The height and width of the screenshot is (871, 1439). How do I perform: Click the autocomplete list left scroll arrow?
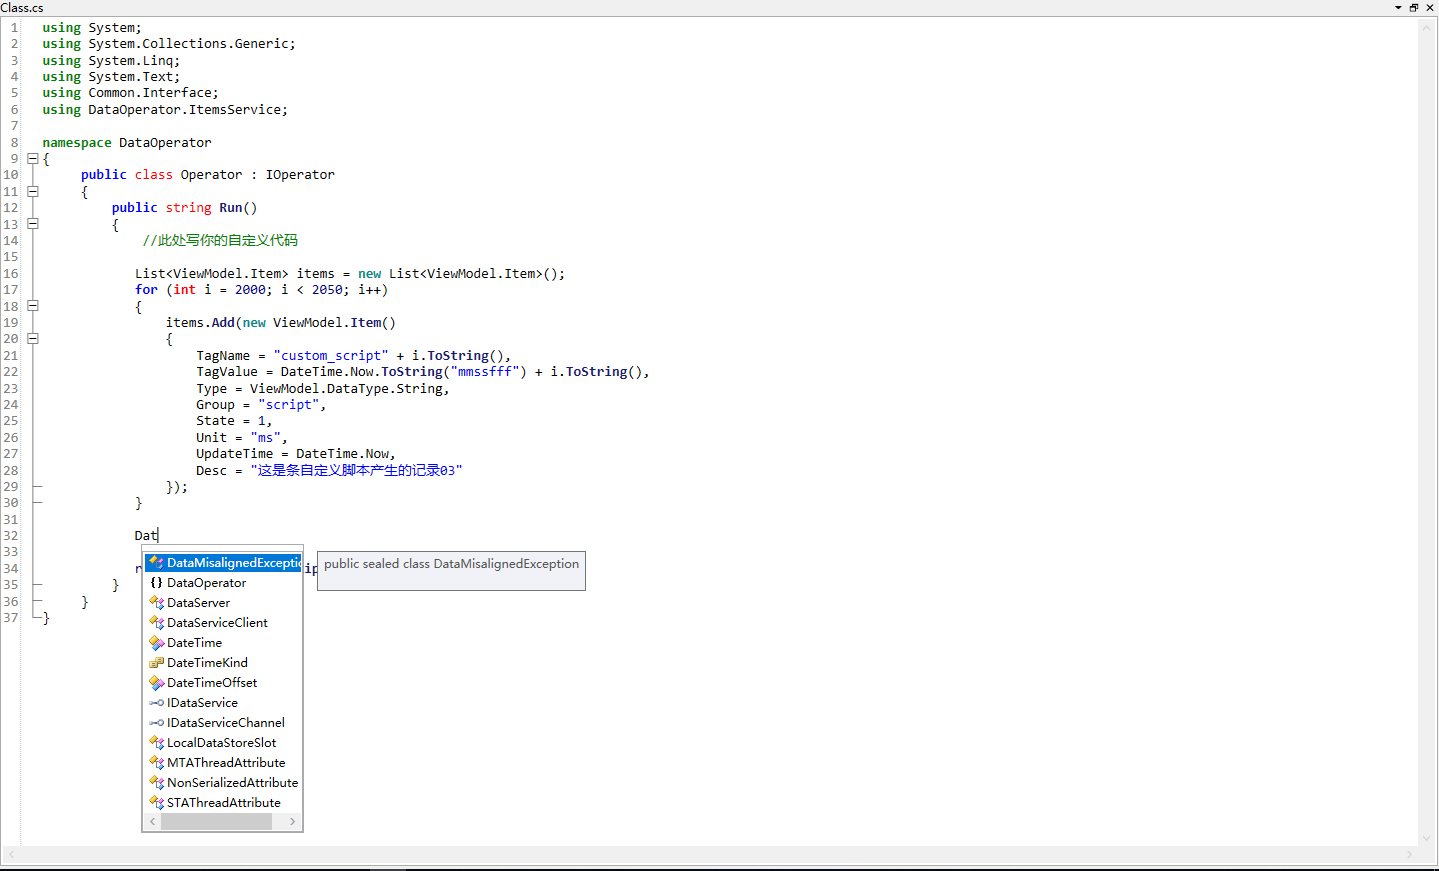pyautogui.click(x=152, y=821)
